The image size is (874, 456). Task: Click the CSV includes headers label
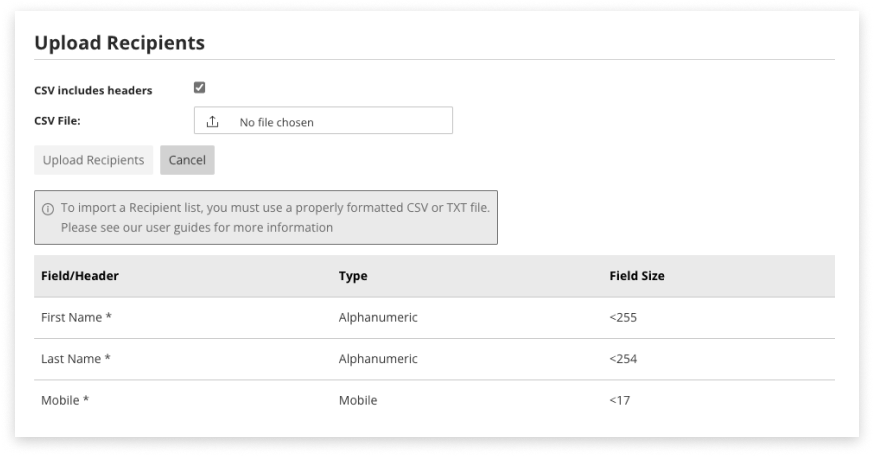(x=93, y=90)
